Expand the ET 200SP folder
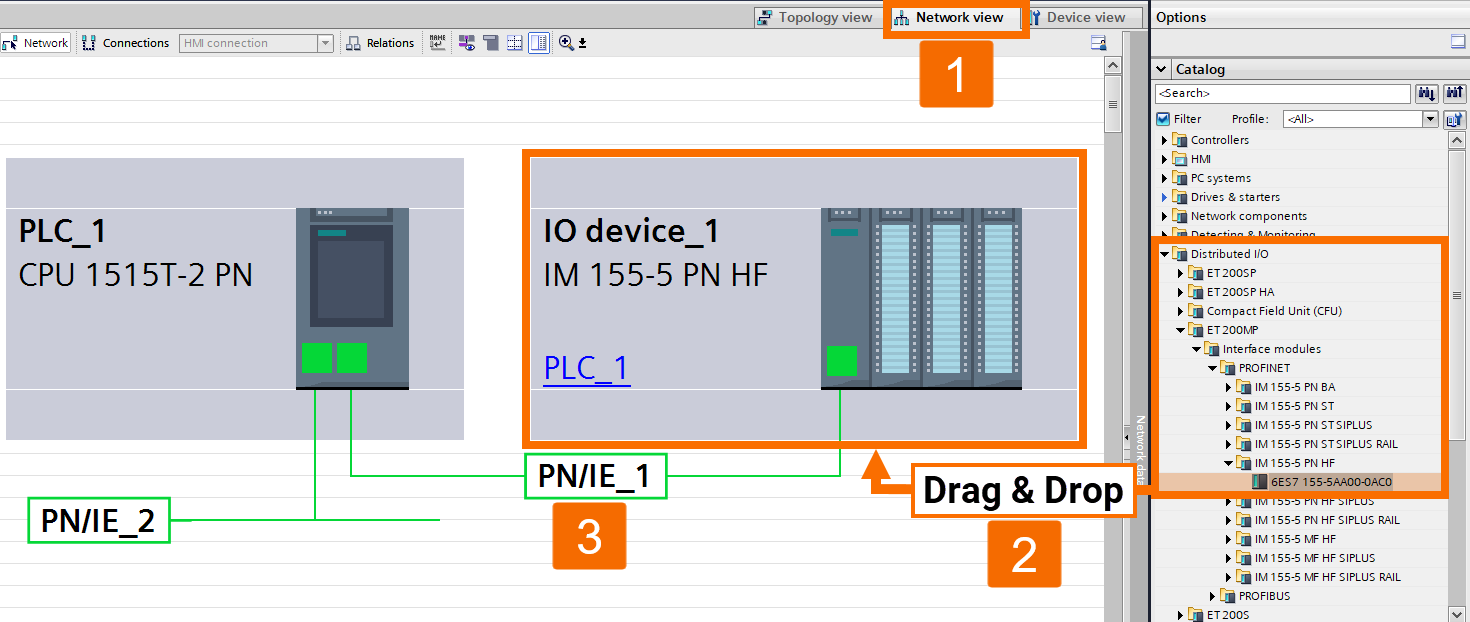This screenshot has width=1470, height=622. pos(1181,273)
